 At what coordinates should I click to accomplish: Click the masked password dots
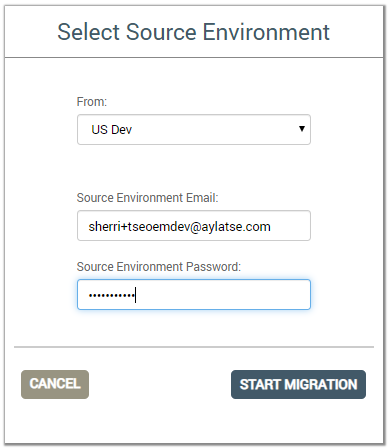(111, 295)
